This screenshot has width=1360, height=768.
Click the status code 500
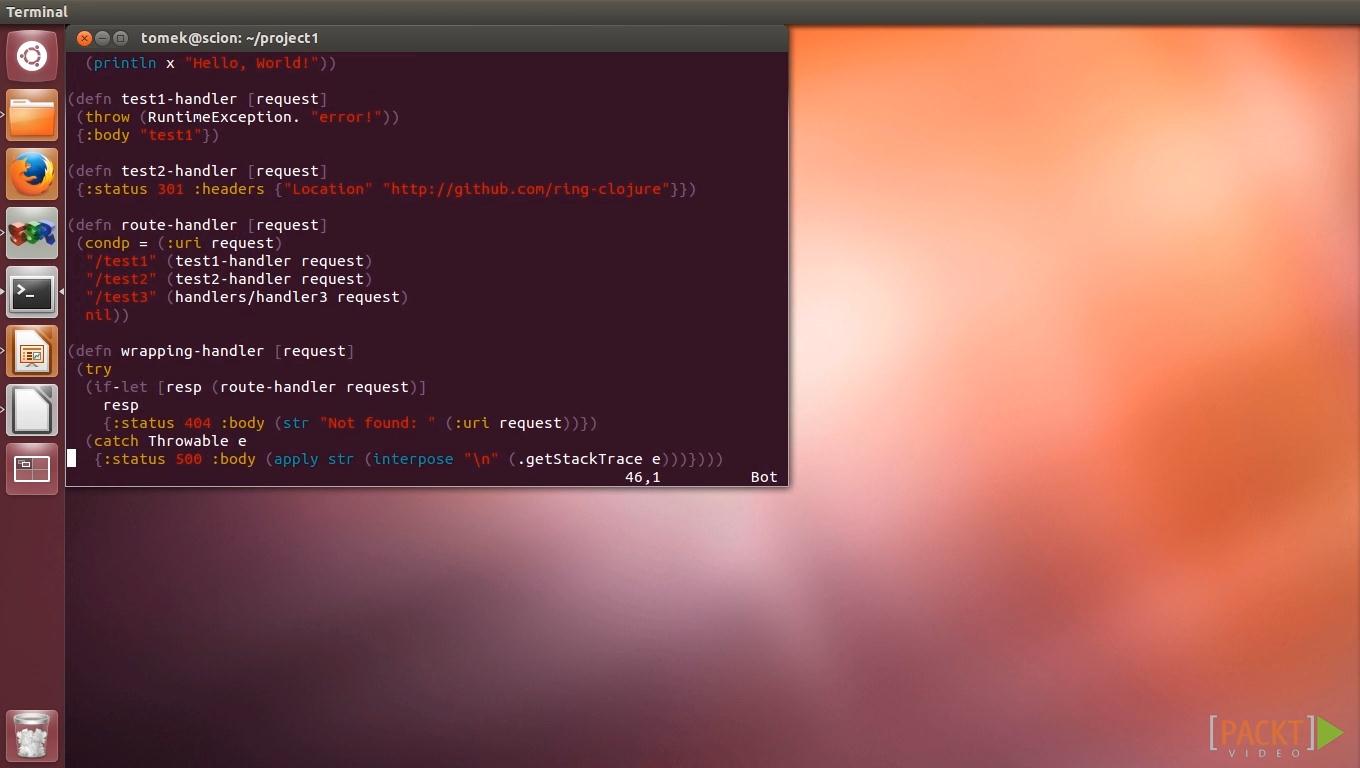188,459
